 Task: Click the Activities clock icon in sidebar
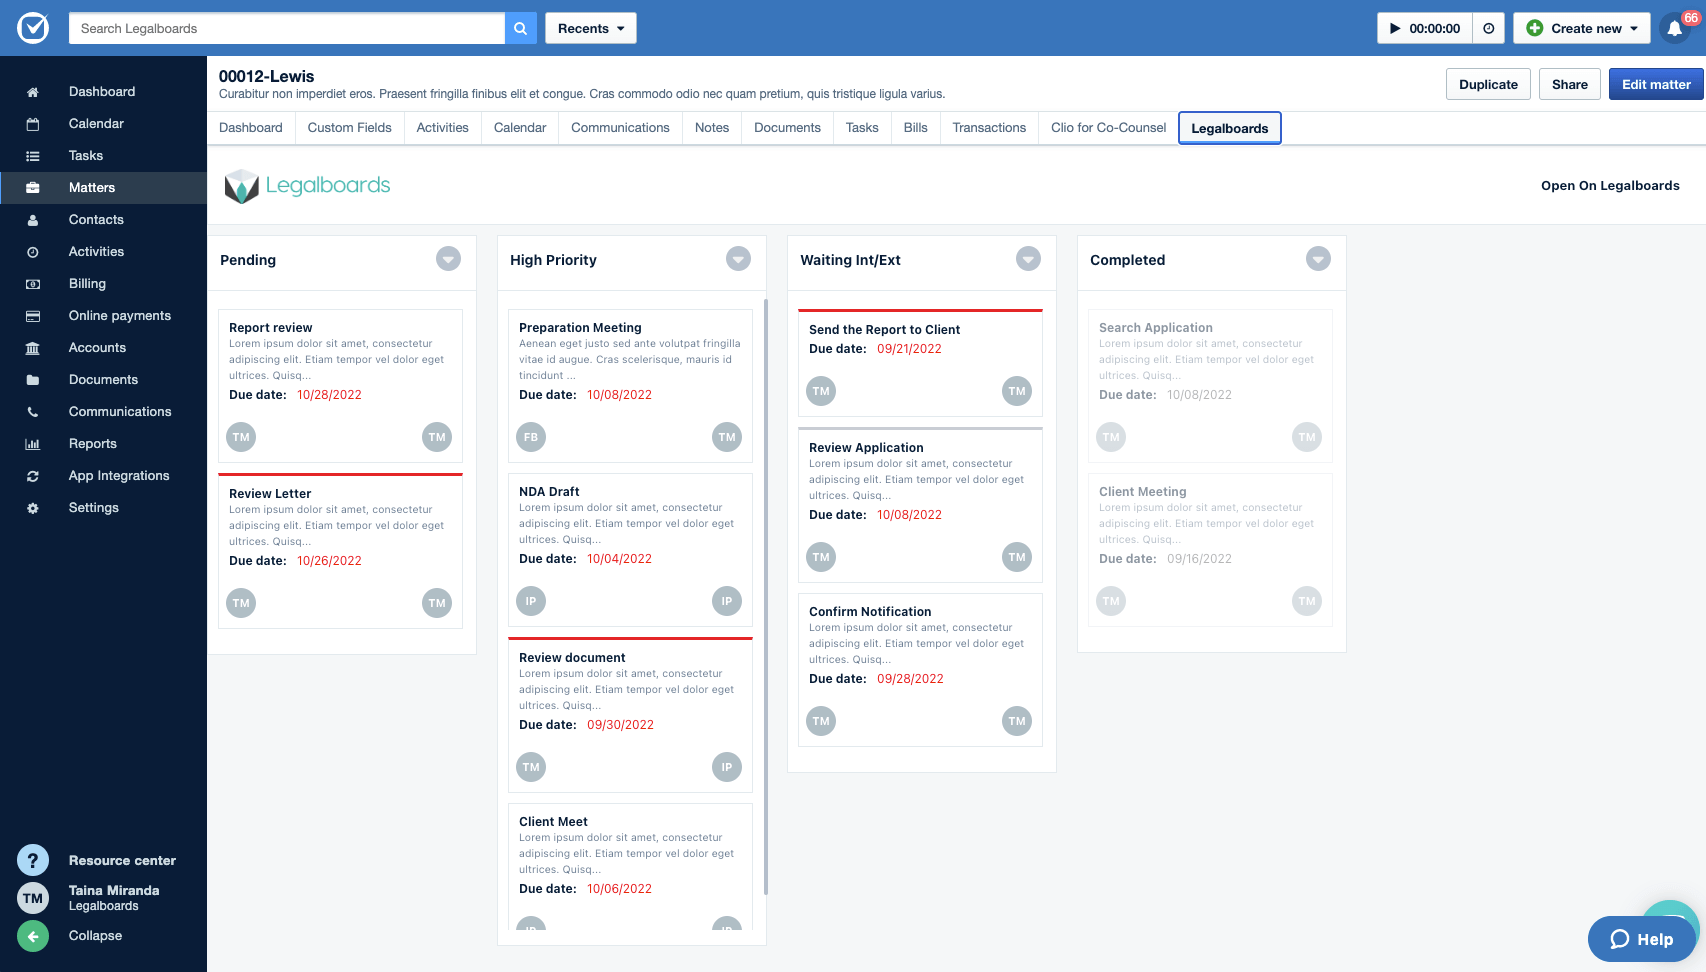point(33,252)
